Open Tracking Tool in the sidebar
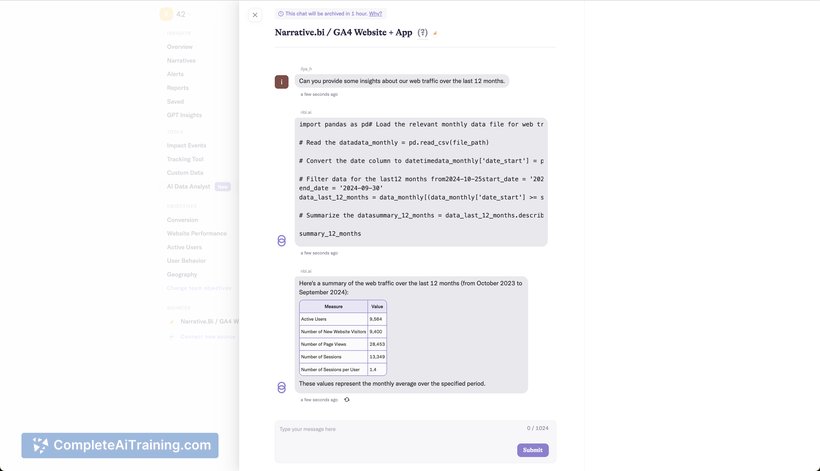Image resolution: width=820 pixels, height=471 pixels. point(185,159)
